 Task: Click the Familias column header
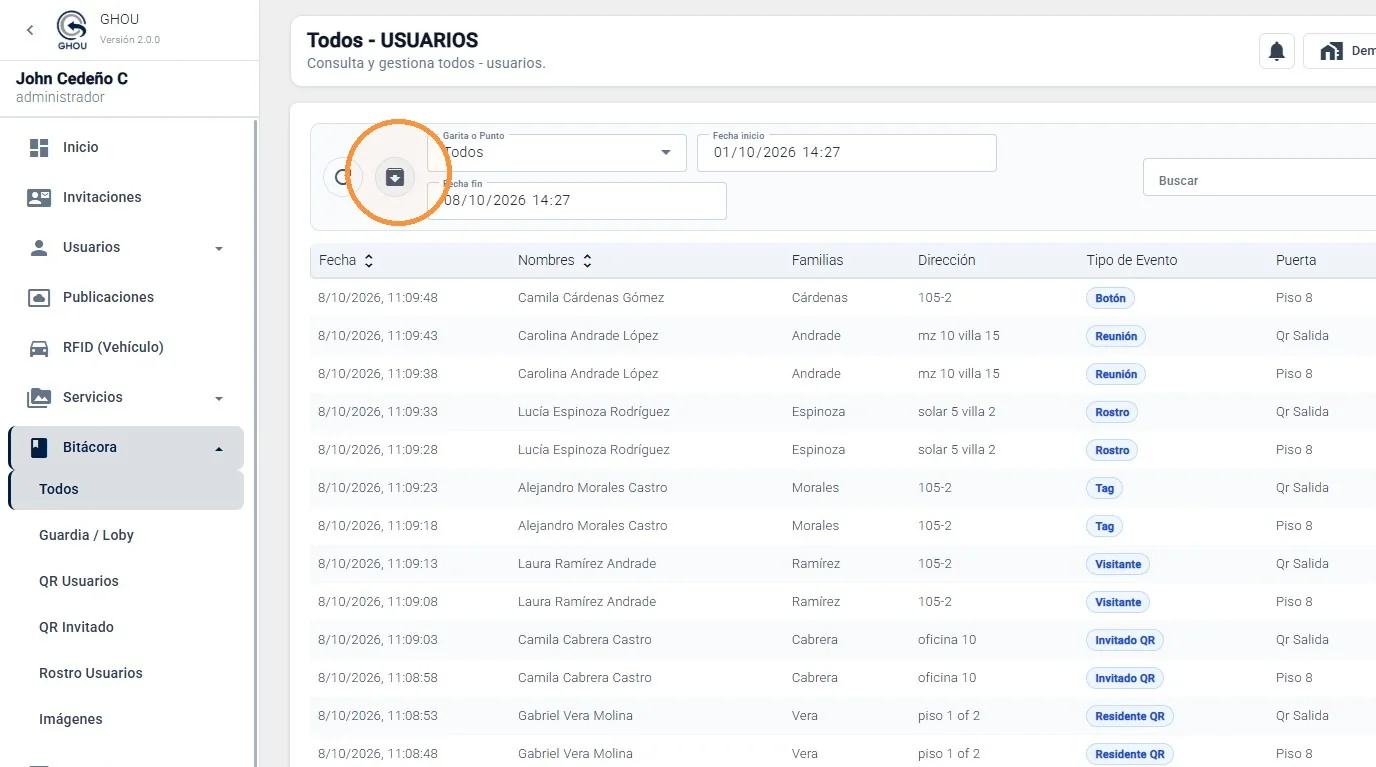point(818,261)
